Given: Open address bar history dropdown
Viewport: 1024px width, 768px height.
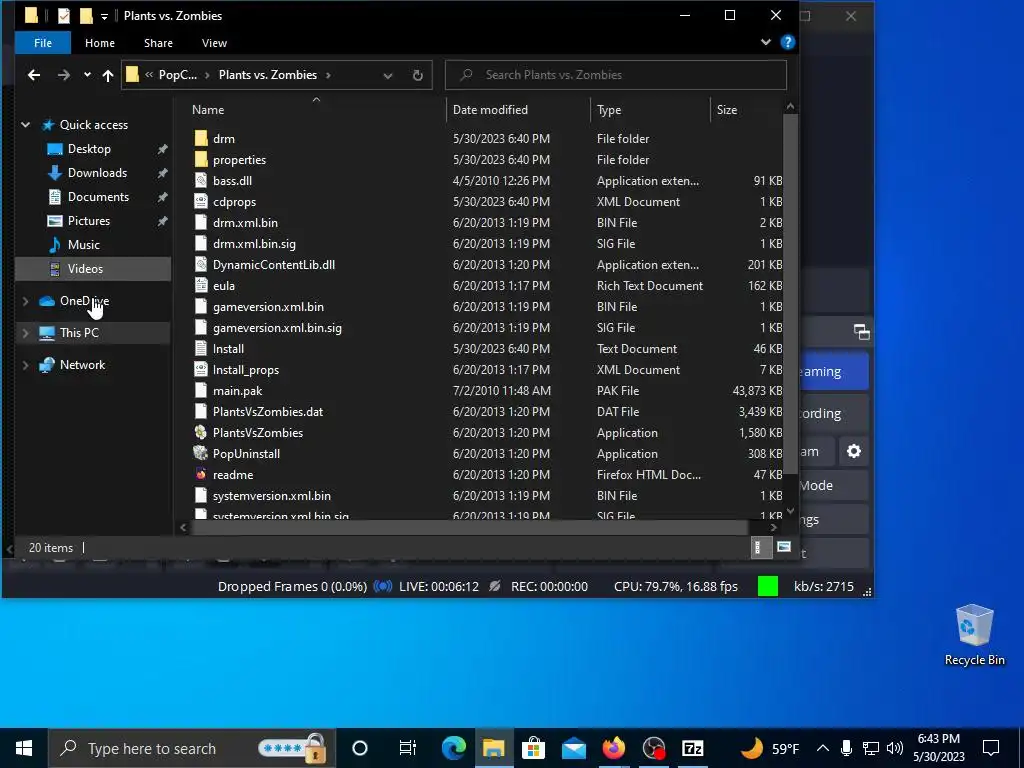Looking at the screenshot, I should [388, 75].
